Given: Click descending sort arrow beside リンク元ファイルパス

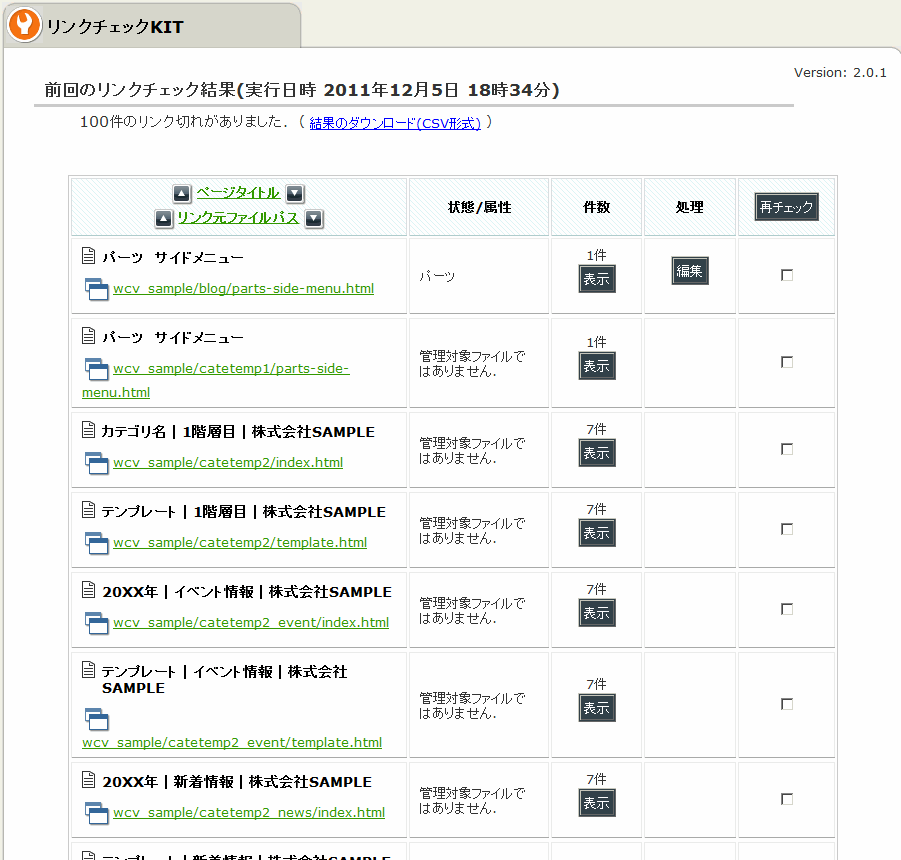Looking at the screenshot, I should point(314,219).
